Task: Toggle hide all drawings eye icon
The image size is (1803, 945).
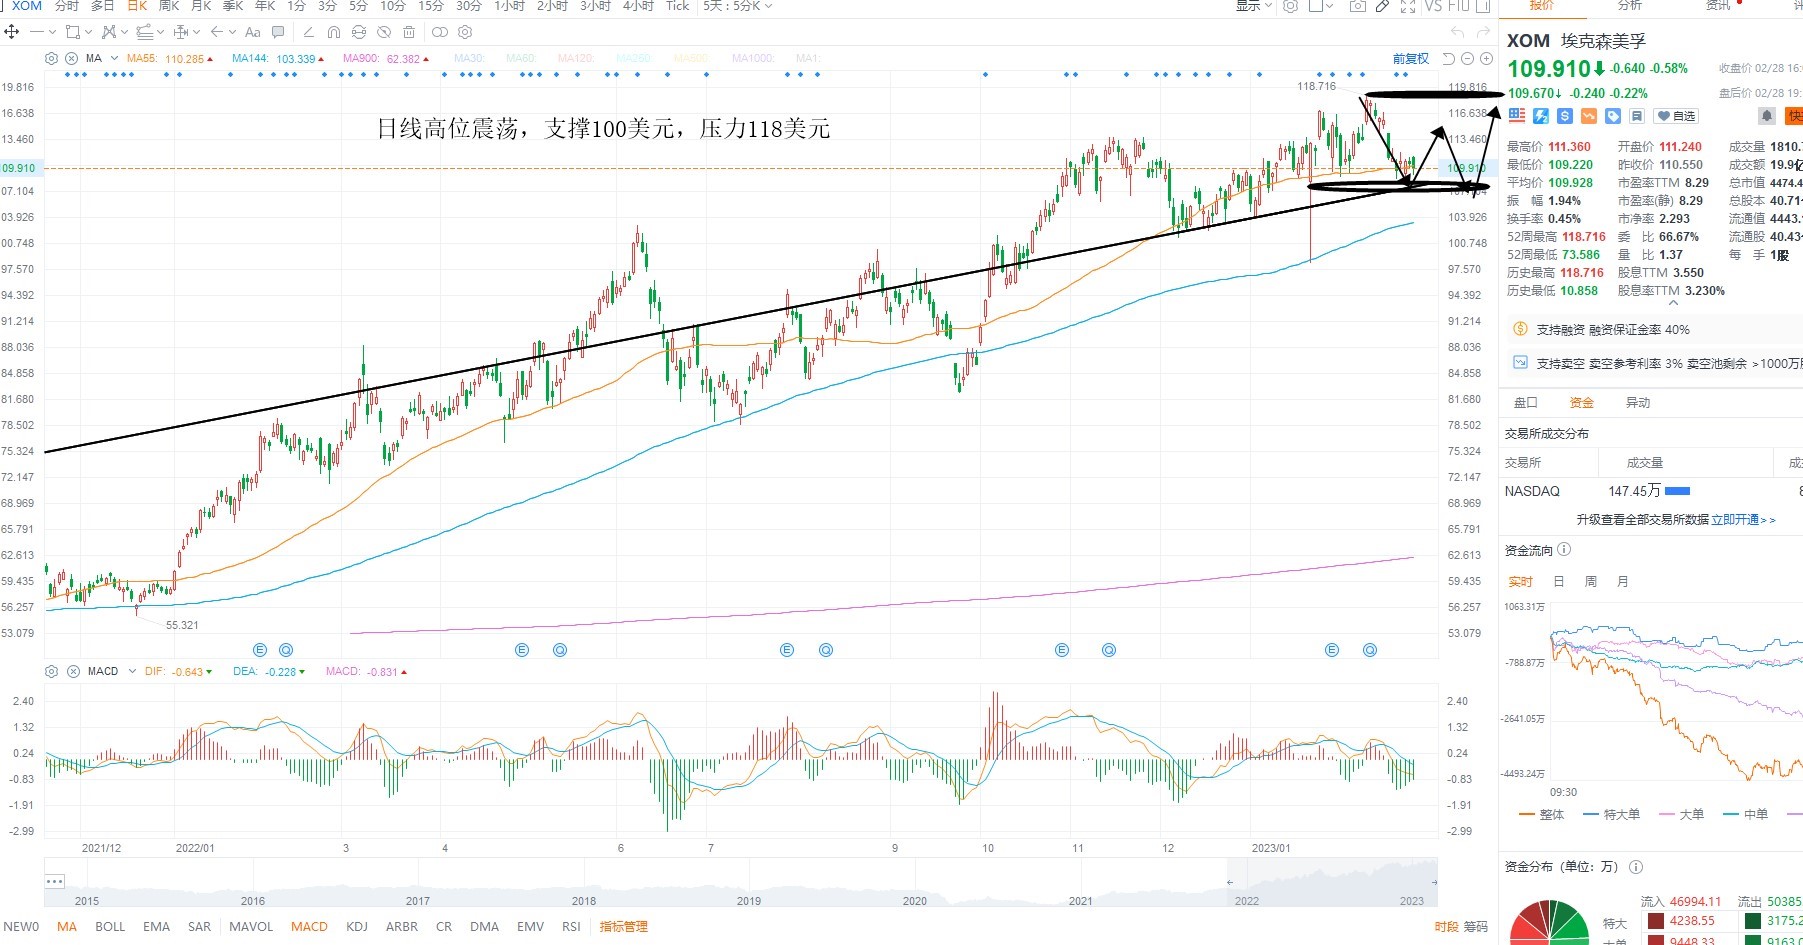Action: (x=383, y=32)
